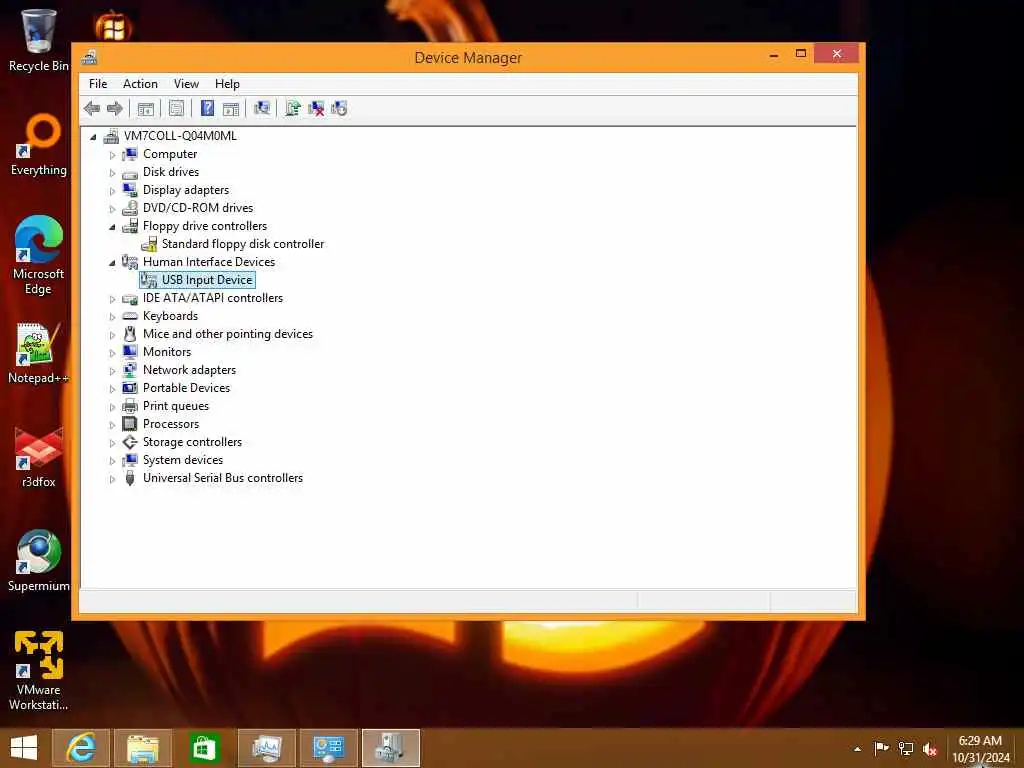
Task: Select the Portable Devices label
Action: tap(186, 388)
